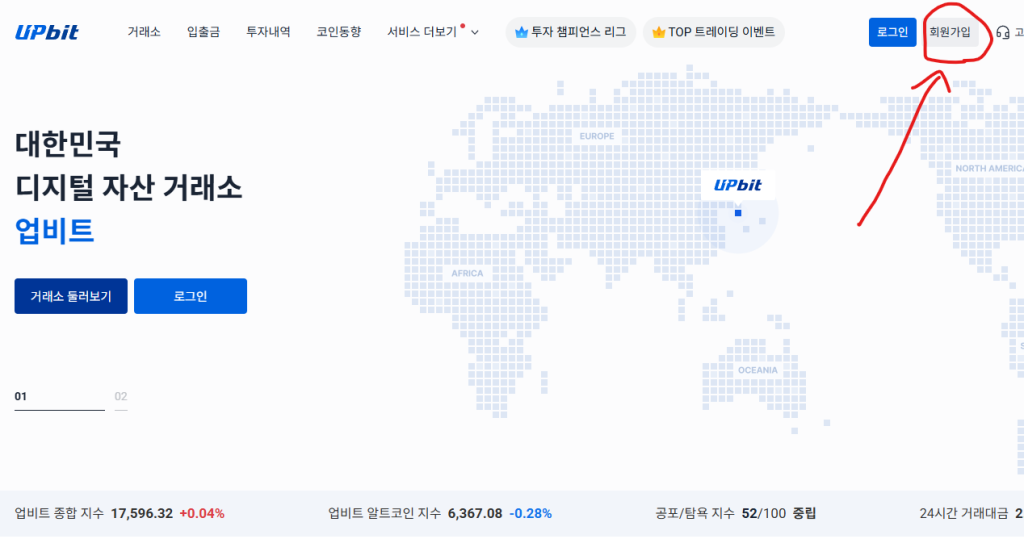Image resolution: width=1024 pixels, height=539 pixels.
Task: Click the blue location dot on the map
Action: coord(738,212)
